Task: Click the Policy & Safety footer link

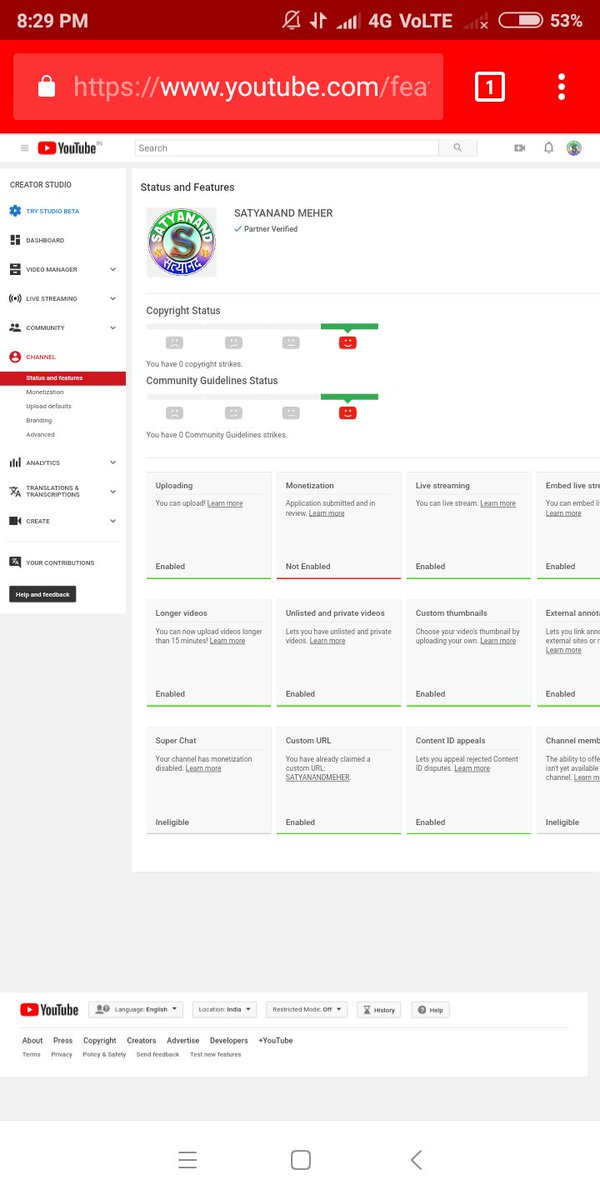Action: coord(104,1054)
